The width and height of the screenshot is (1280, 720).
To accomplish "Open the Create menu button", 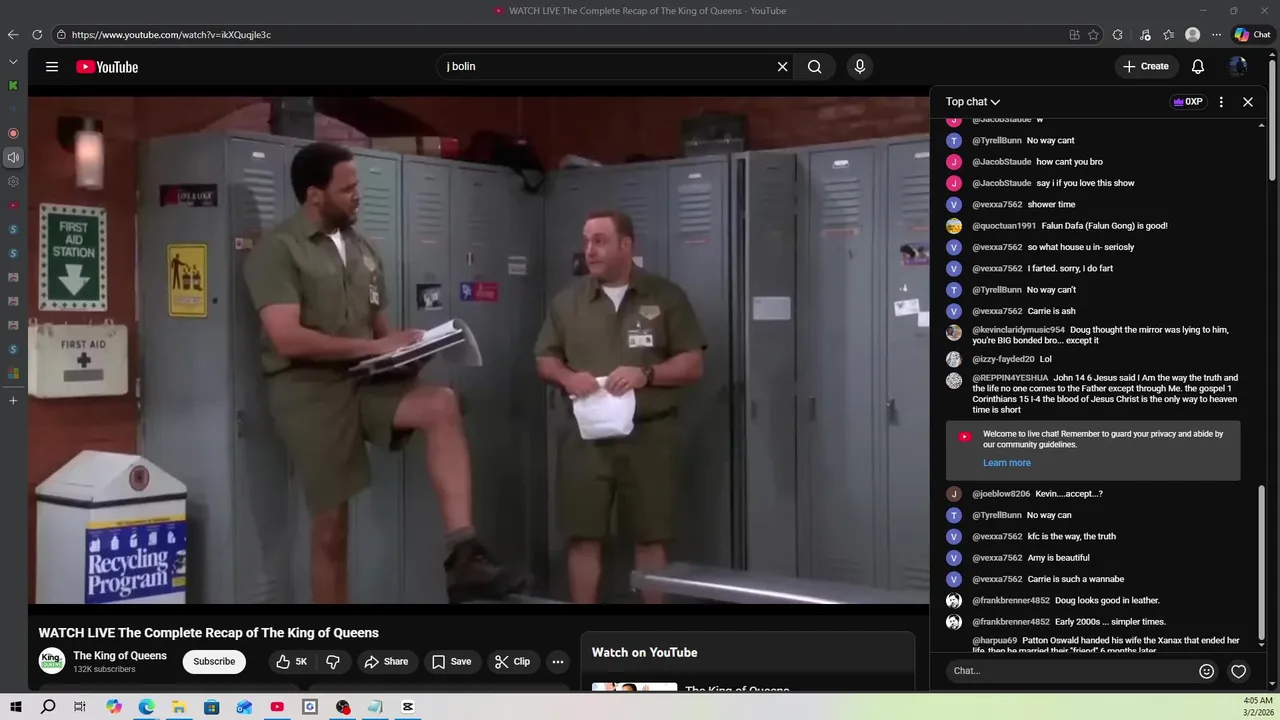I will [1145, 67].
